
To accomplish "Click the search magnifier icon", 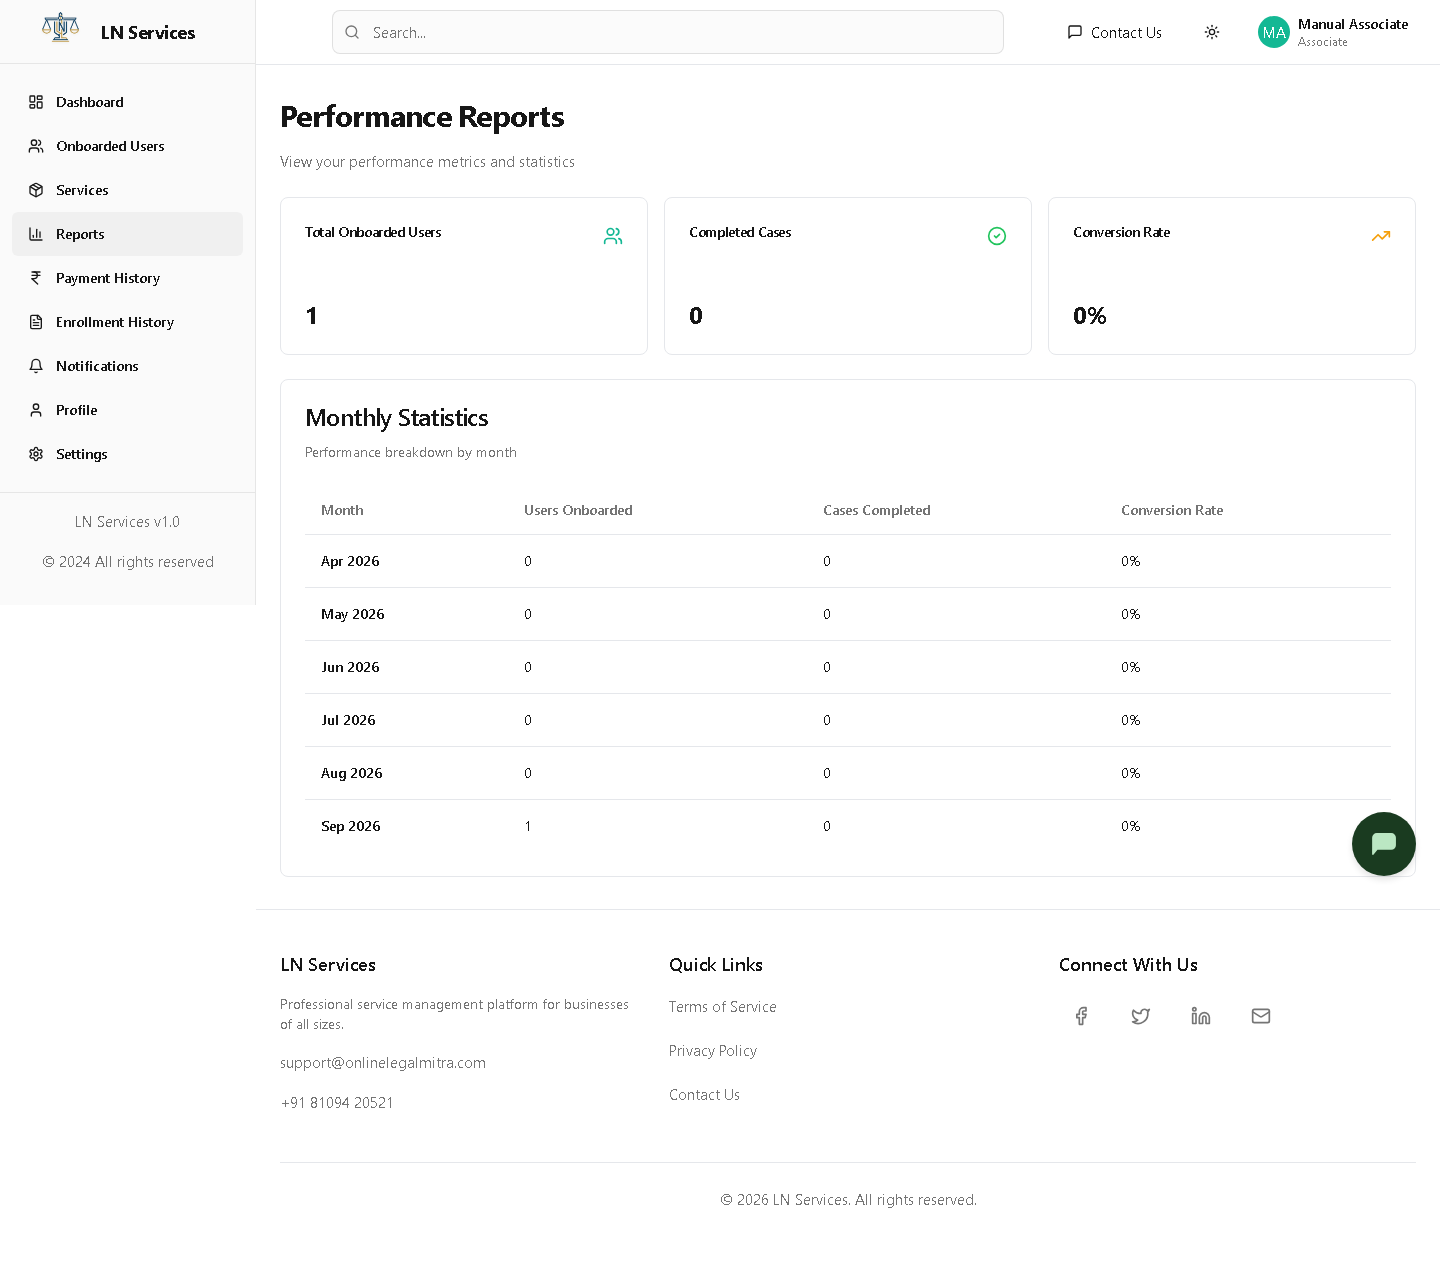I will click(352, 32).
